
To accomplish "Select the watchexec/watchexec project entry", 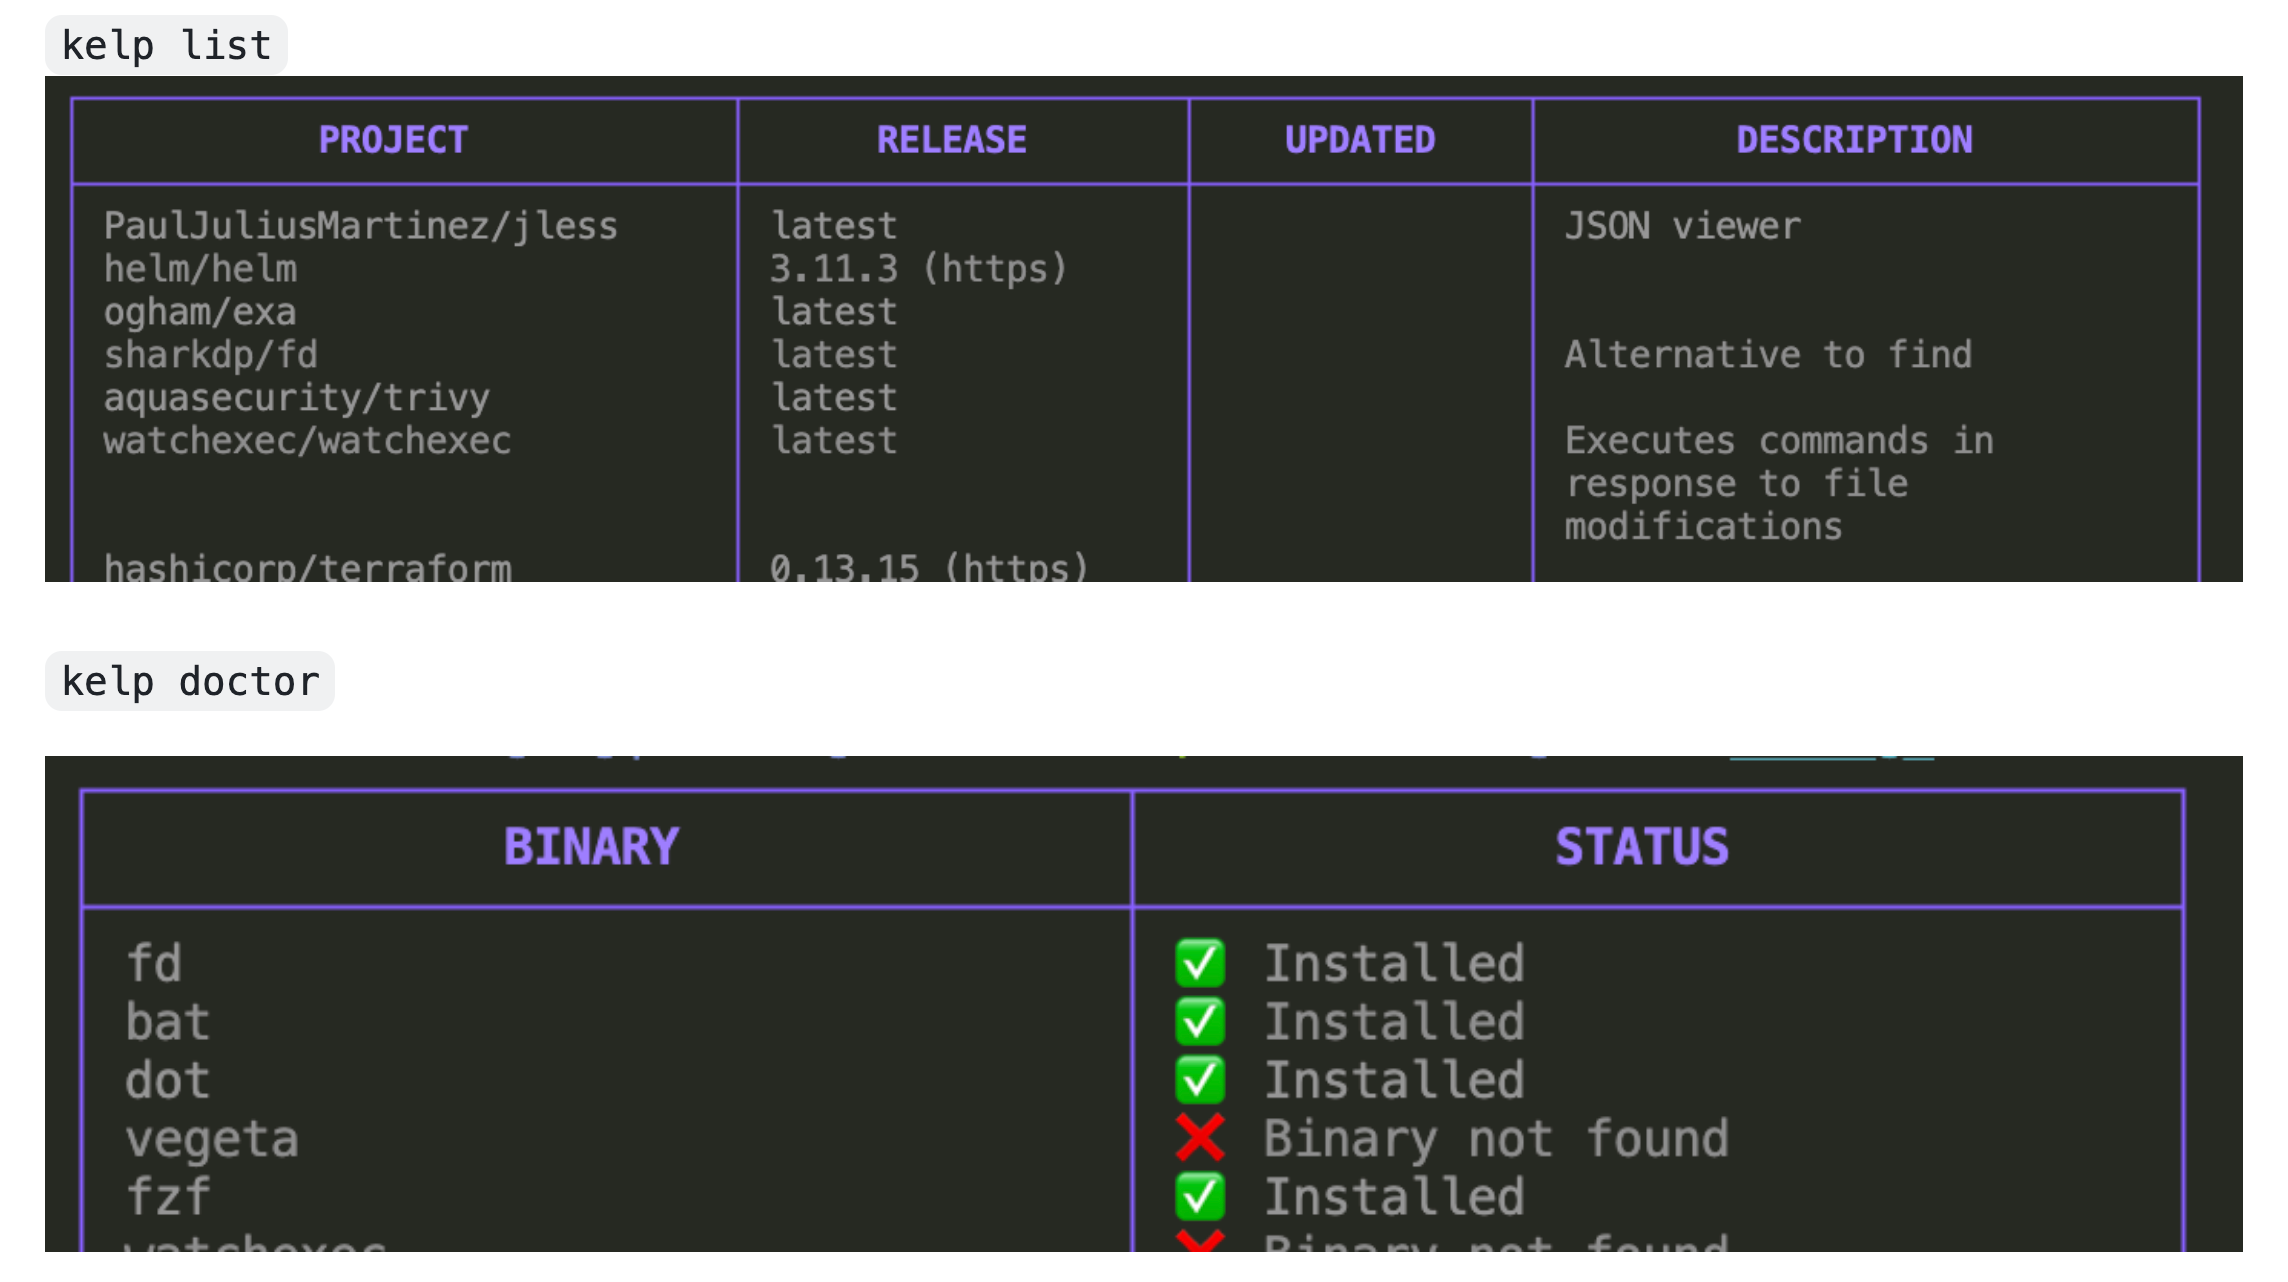I will point(308,441).
